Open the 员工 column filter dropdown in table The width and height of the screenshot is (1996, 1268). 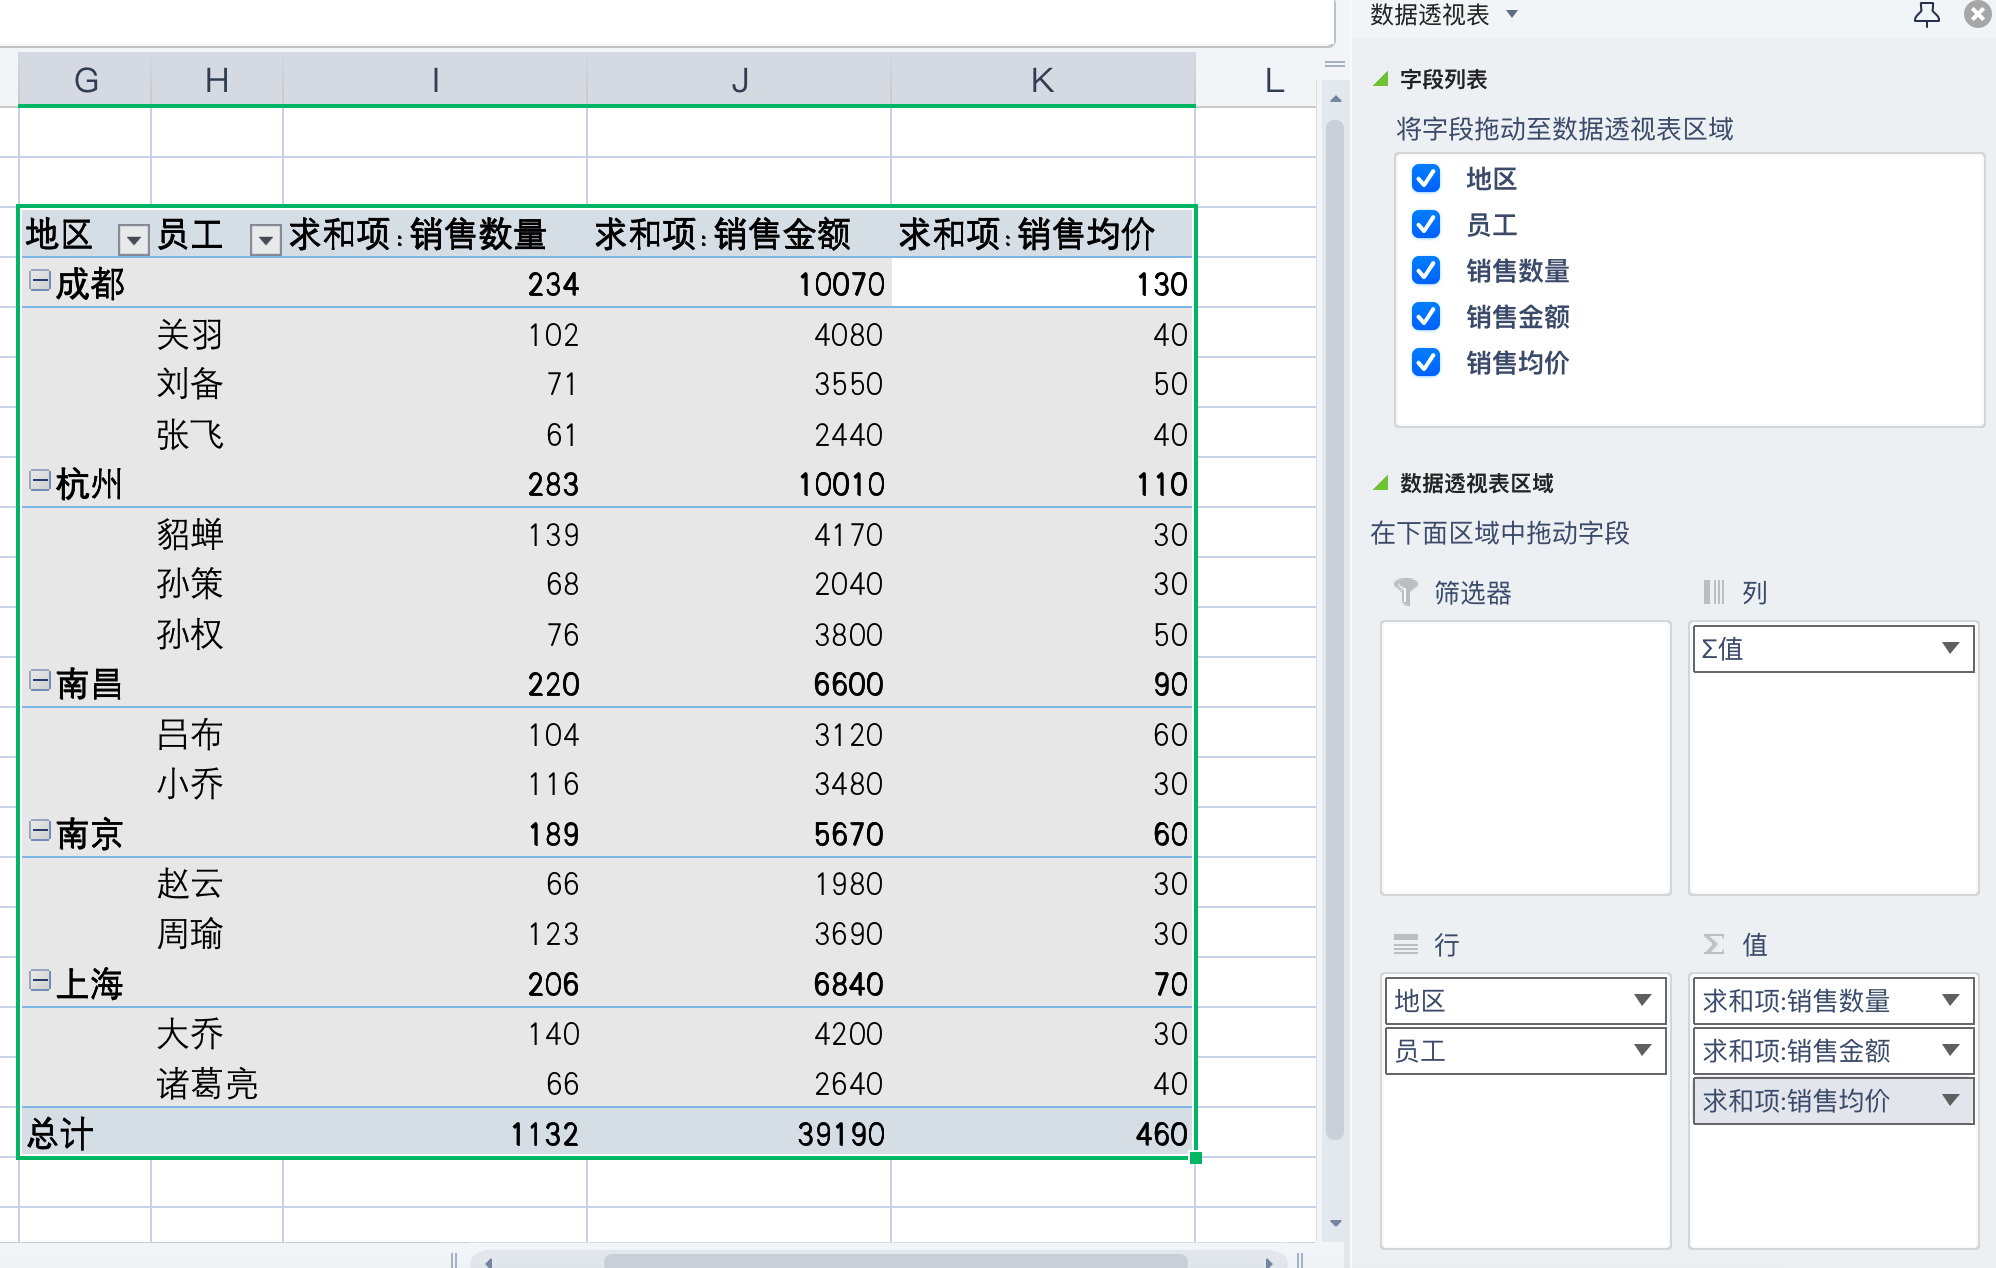coord(265,239)
